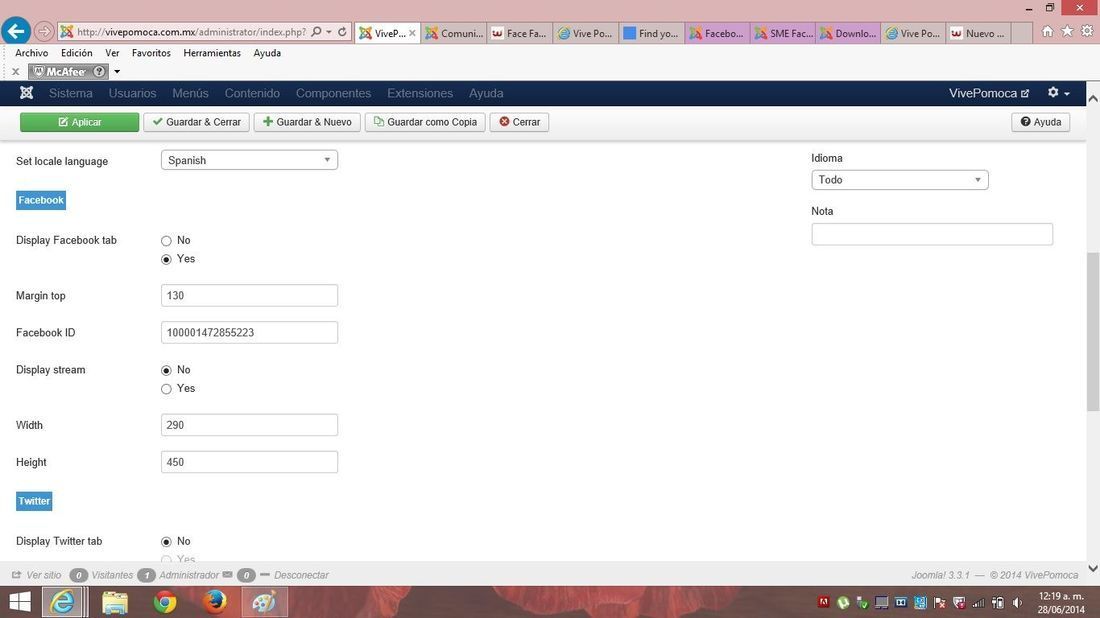Open the Joomla Ayuda menu
Screen dimensions: 1100x618
click(x=486, y=93)
